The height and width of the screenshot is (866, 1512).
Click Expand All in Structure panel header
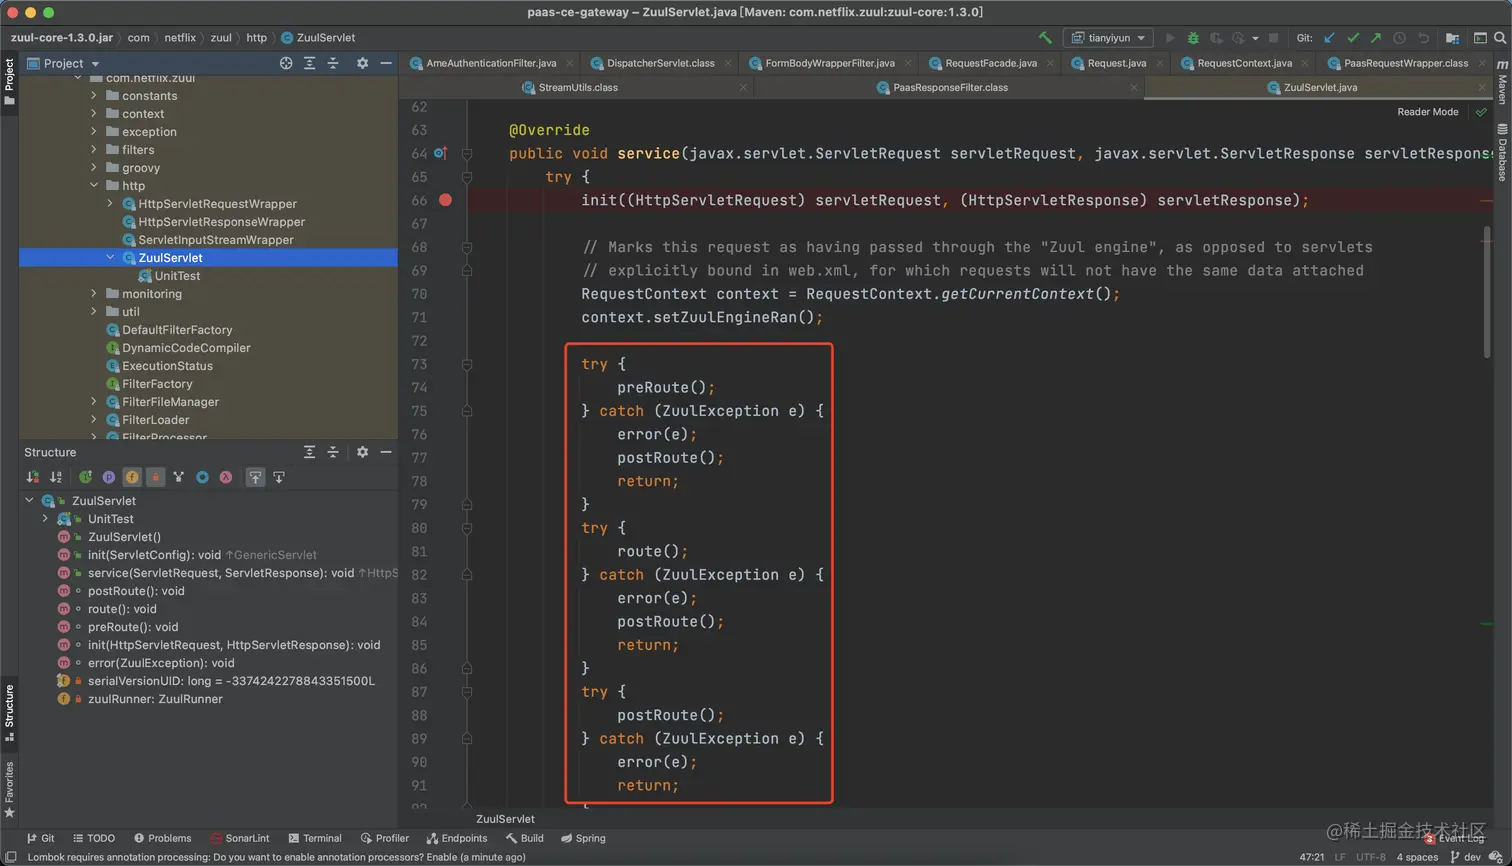click(309, 452)
